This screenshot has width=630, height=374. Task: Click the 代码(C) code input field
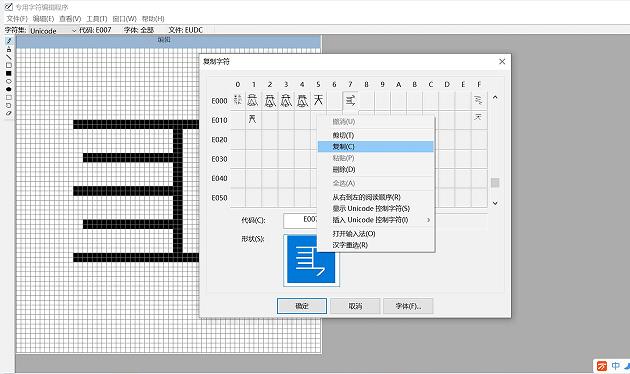click(300, 220)
